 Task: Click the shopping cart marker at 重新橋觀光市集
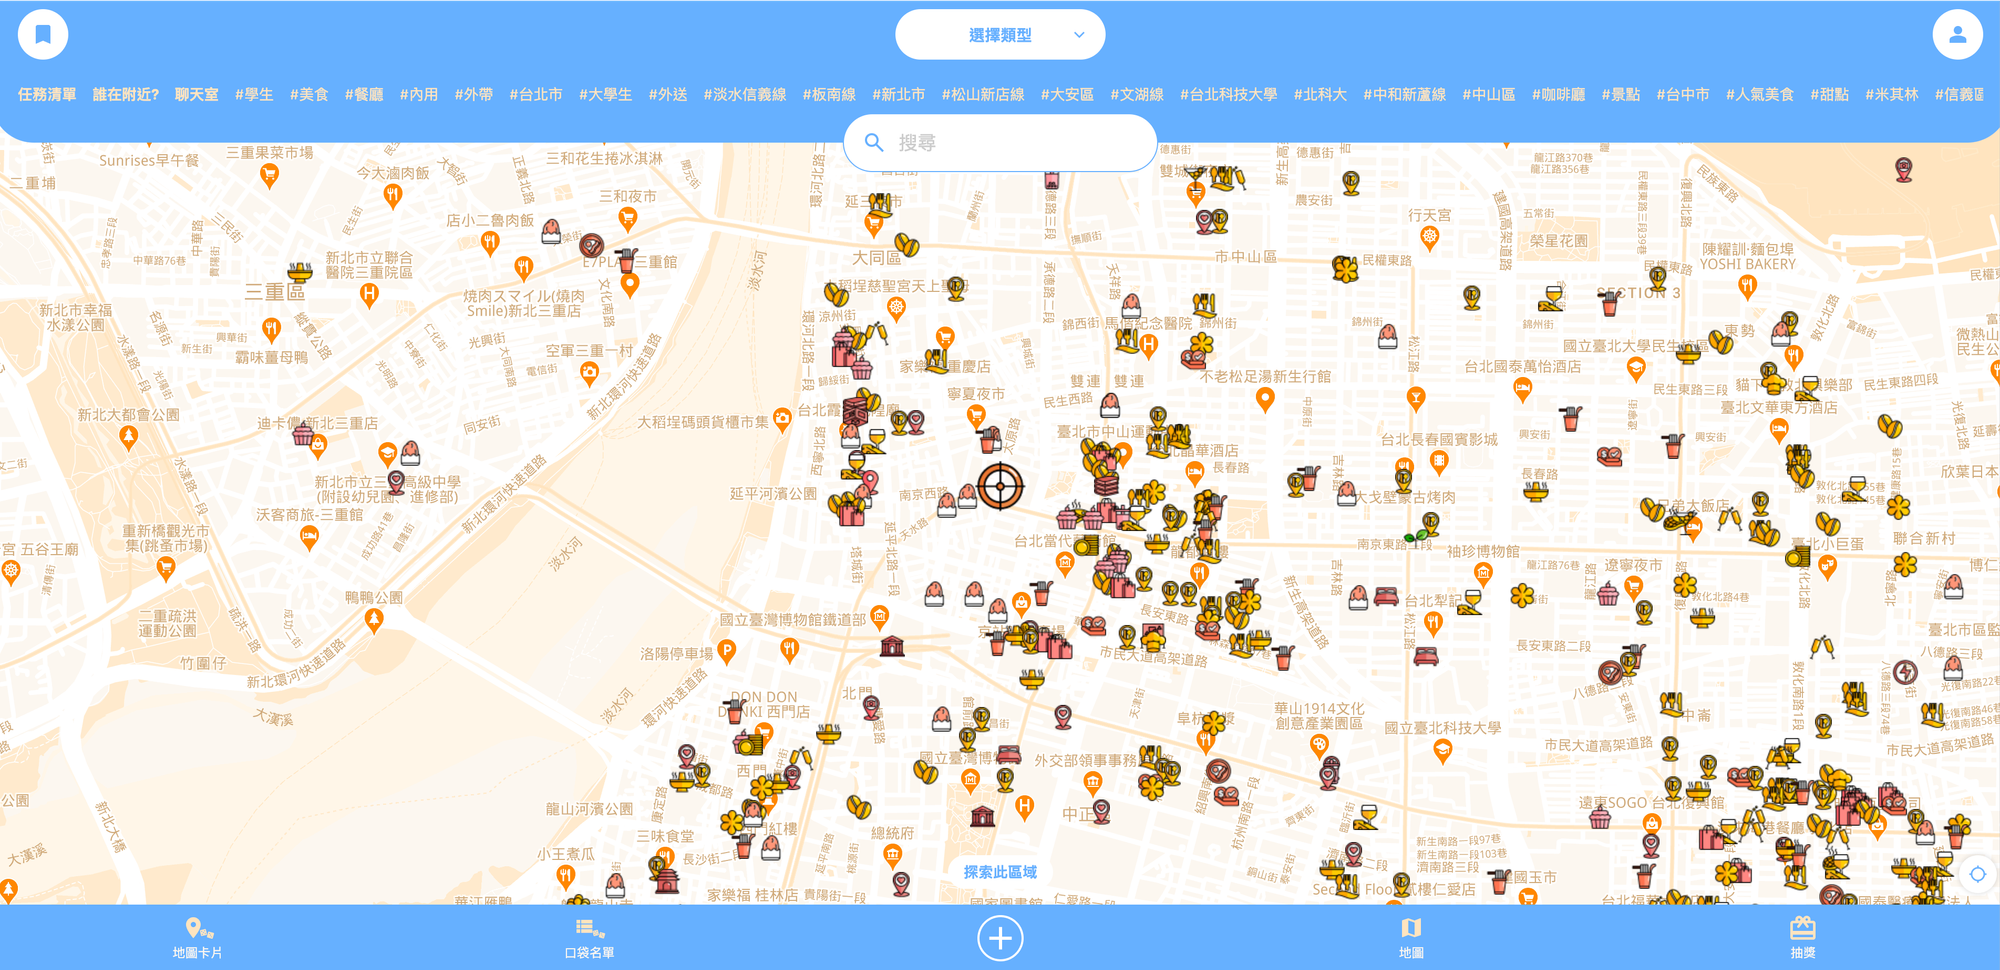point(166,569)
